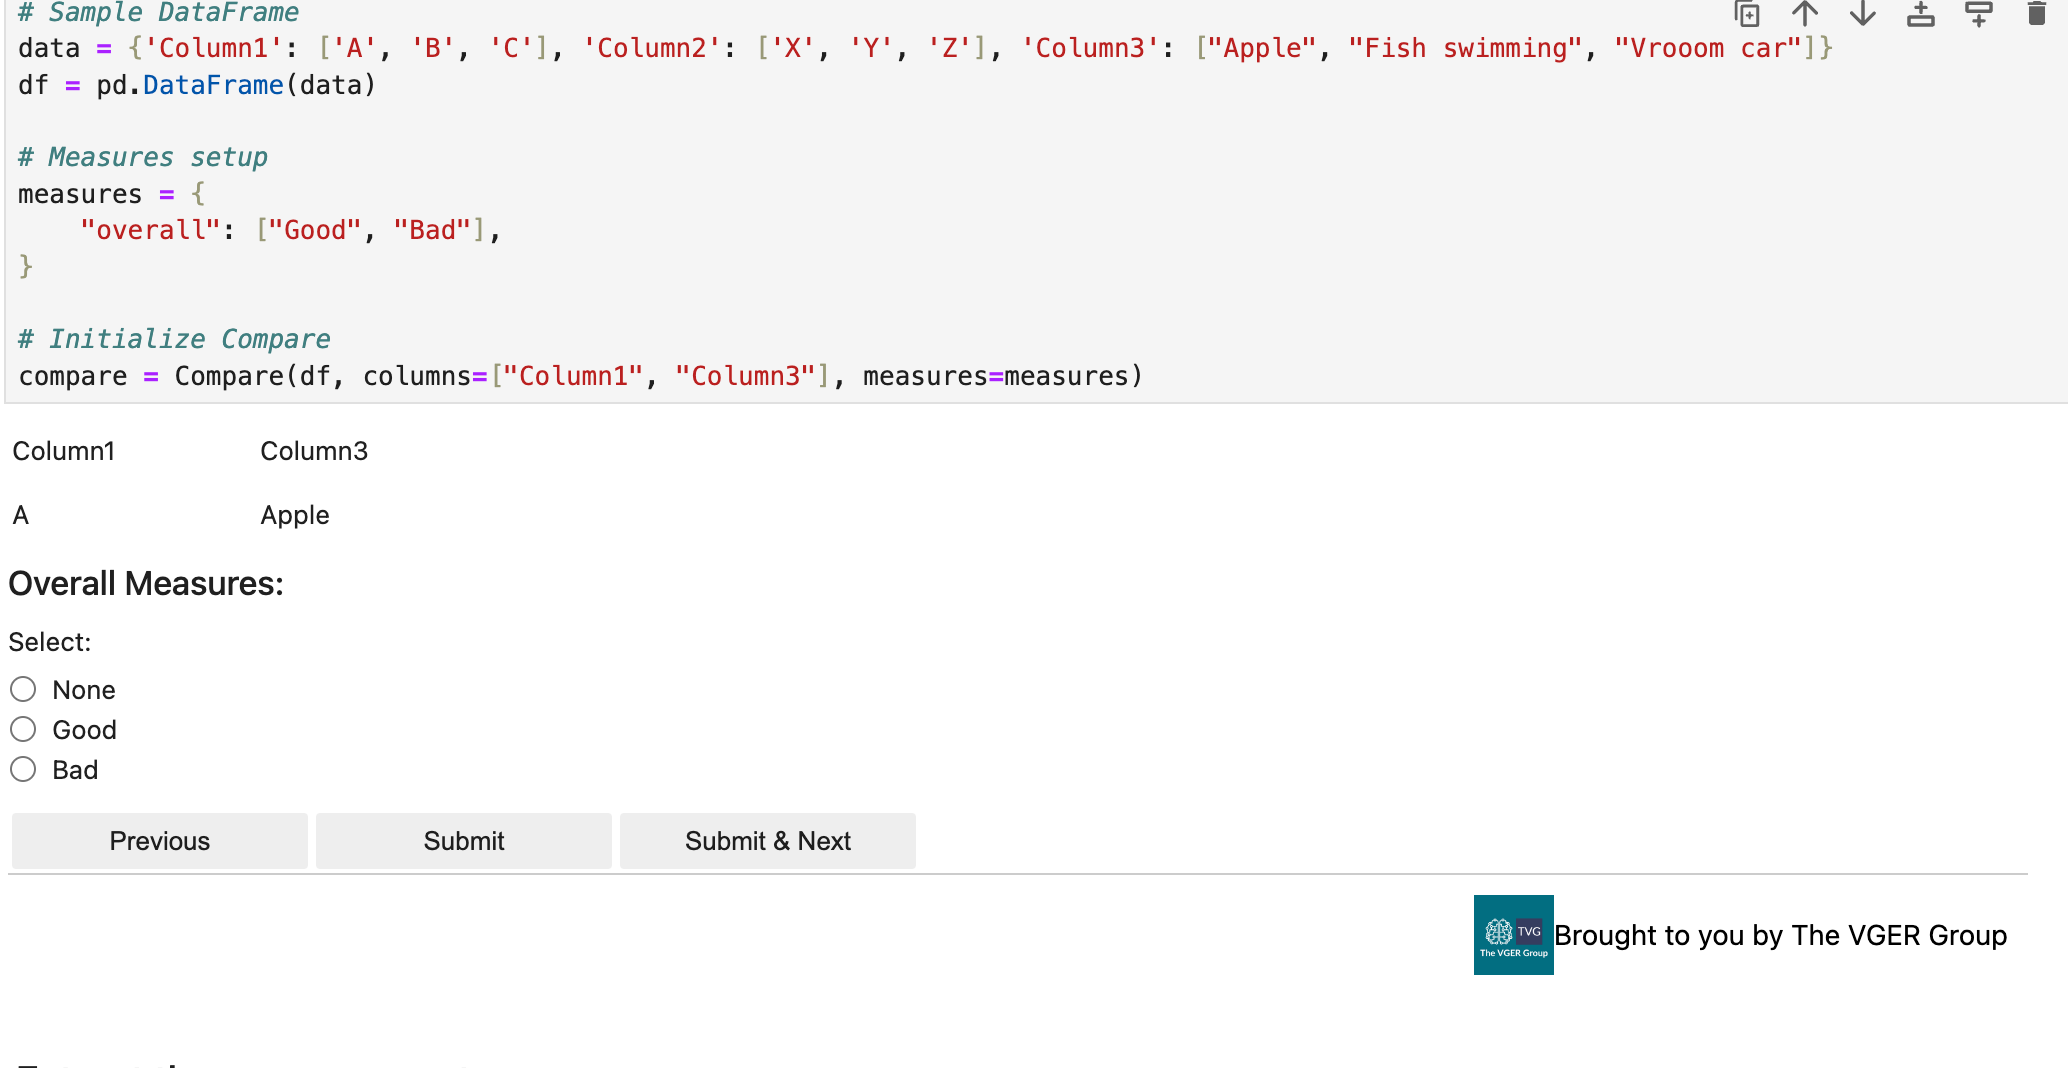Insert a new cell below this one
The width and height of the screenshot is (2068, 1068).
(x=1978, y=14)
